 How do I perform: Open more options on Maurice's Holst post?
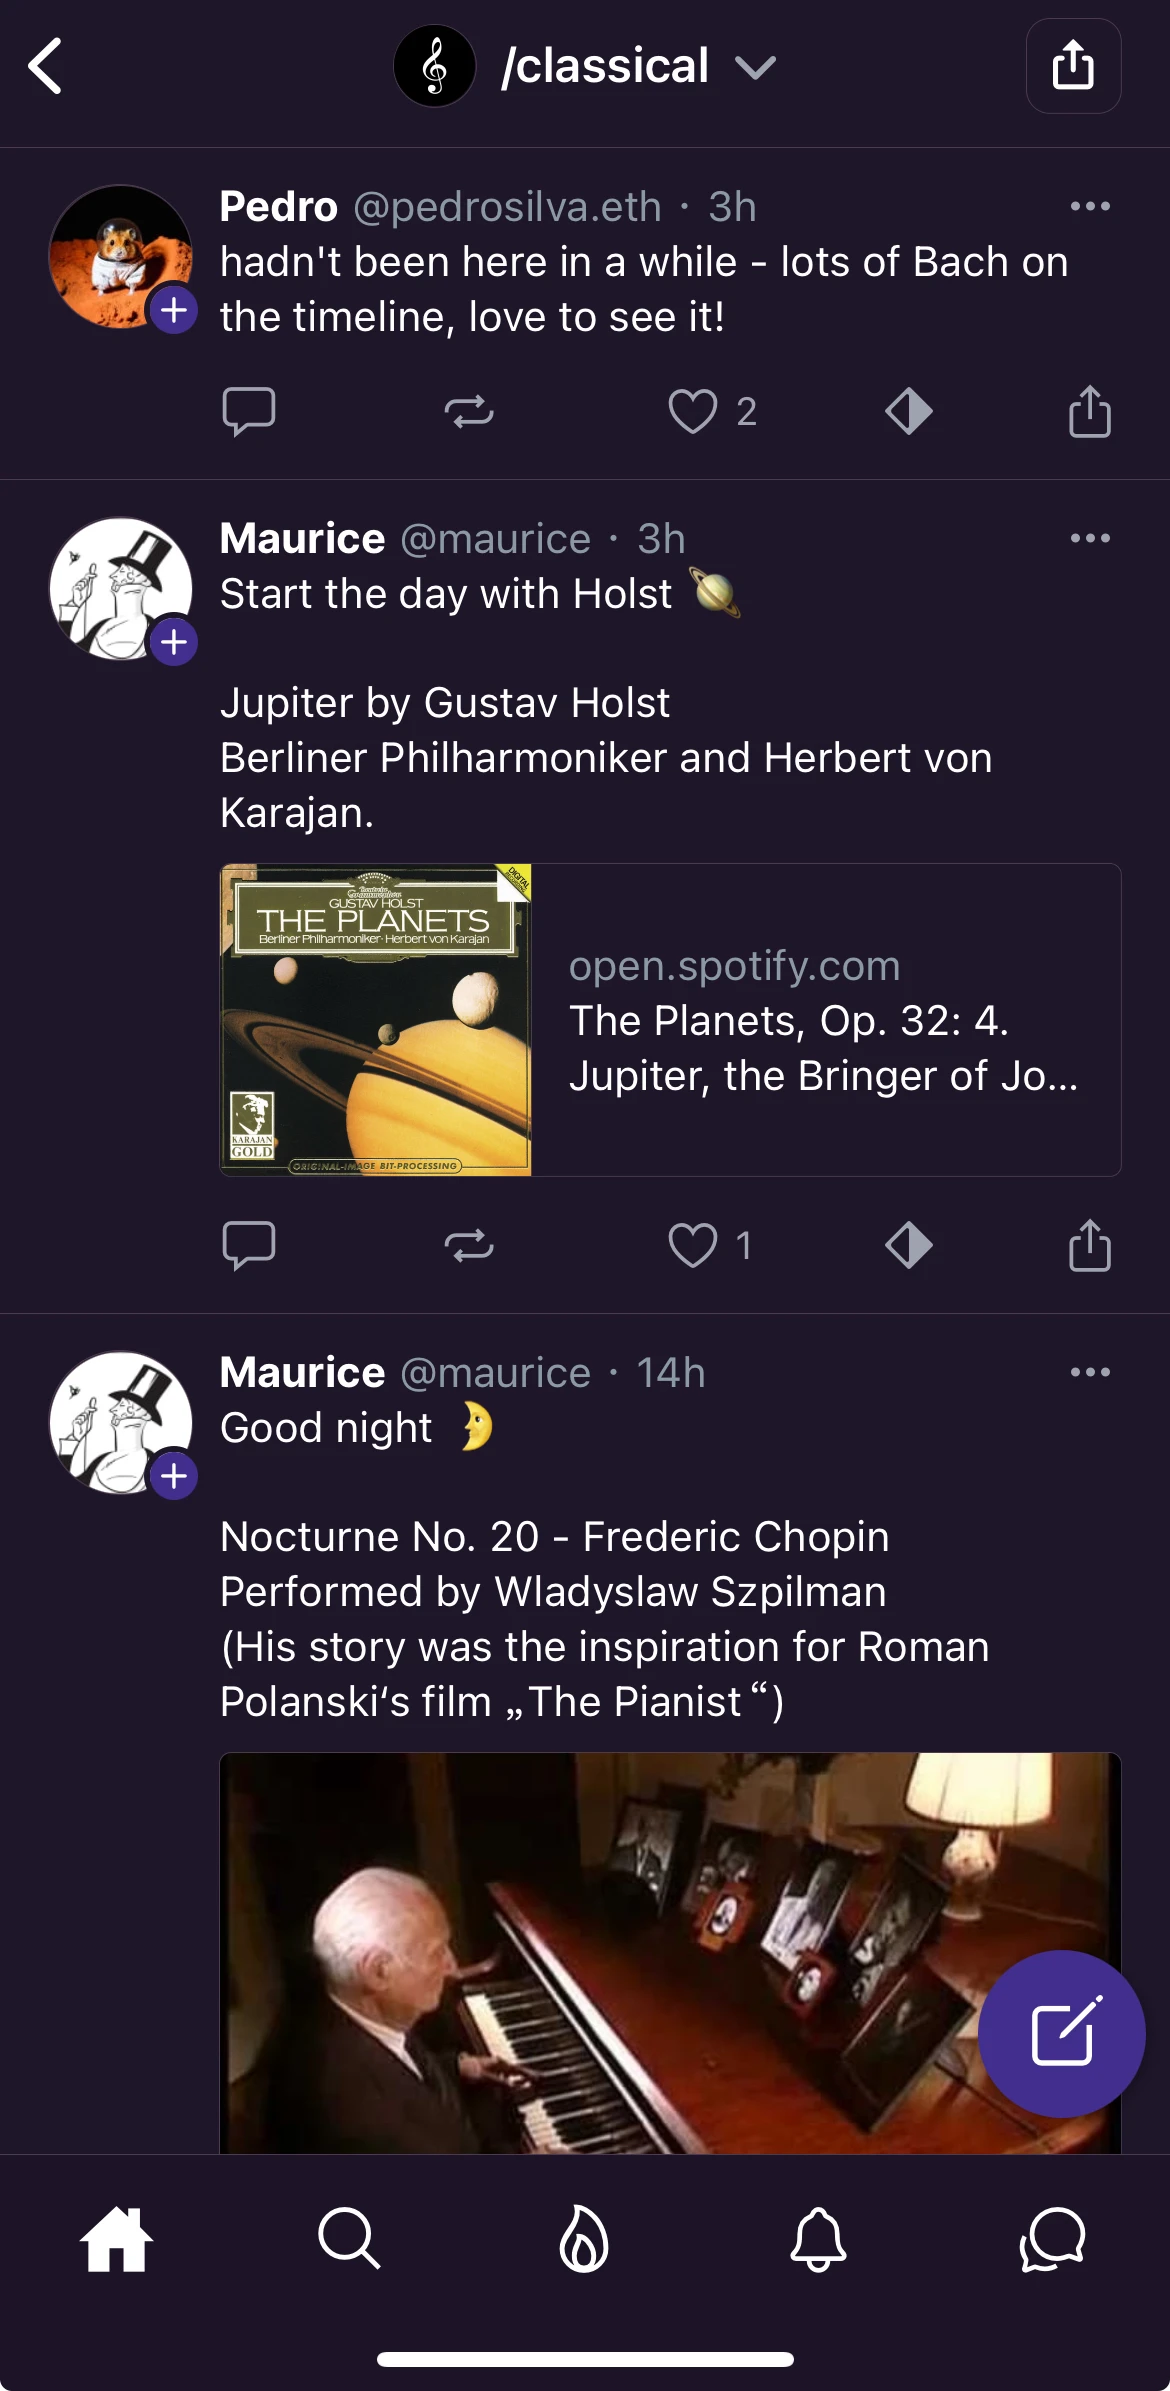tap(1089, 538)
